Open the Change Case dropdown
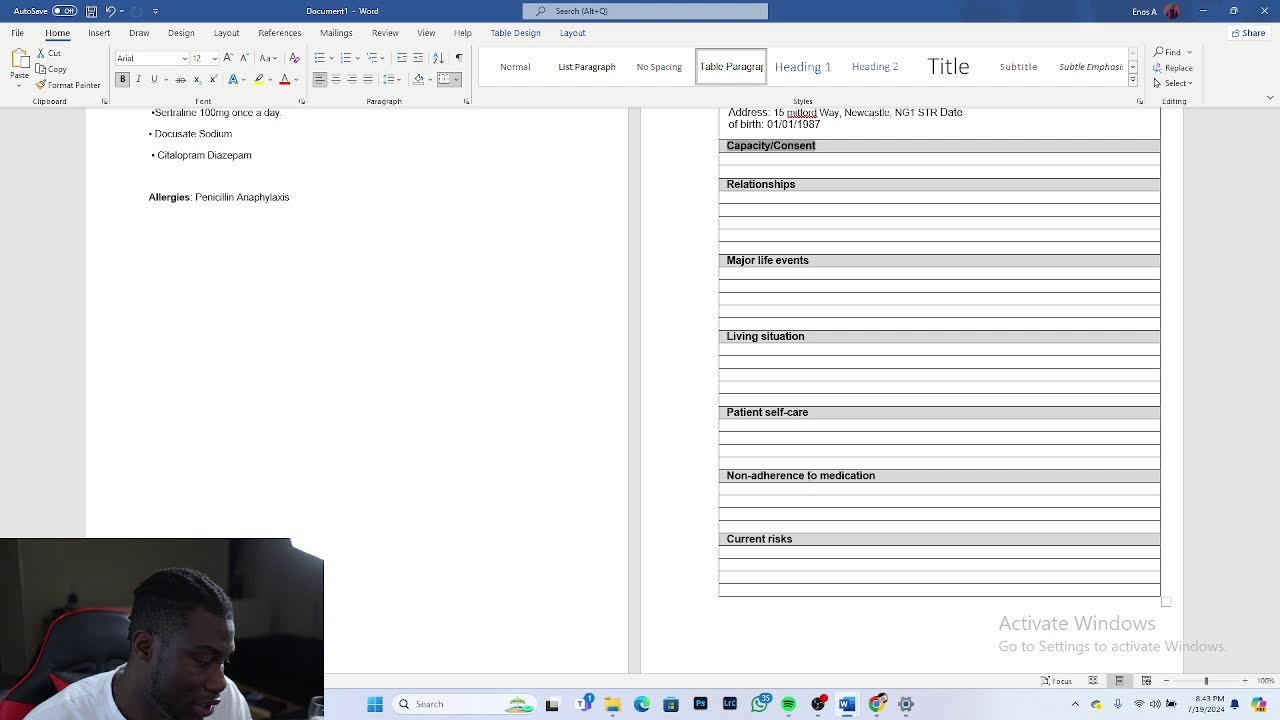Viewport: 1280px width, 720px height. click(269, 57)
